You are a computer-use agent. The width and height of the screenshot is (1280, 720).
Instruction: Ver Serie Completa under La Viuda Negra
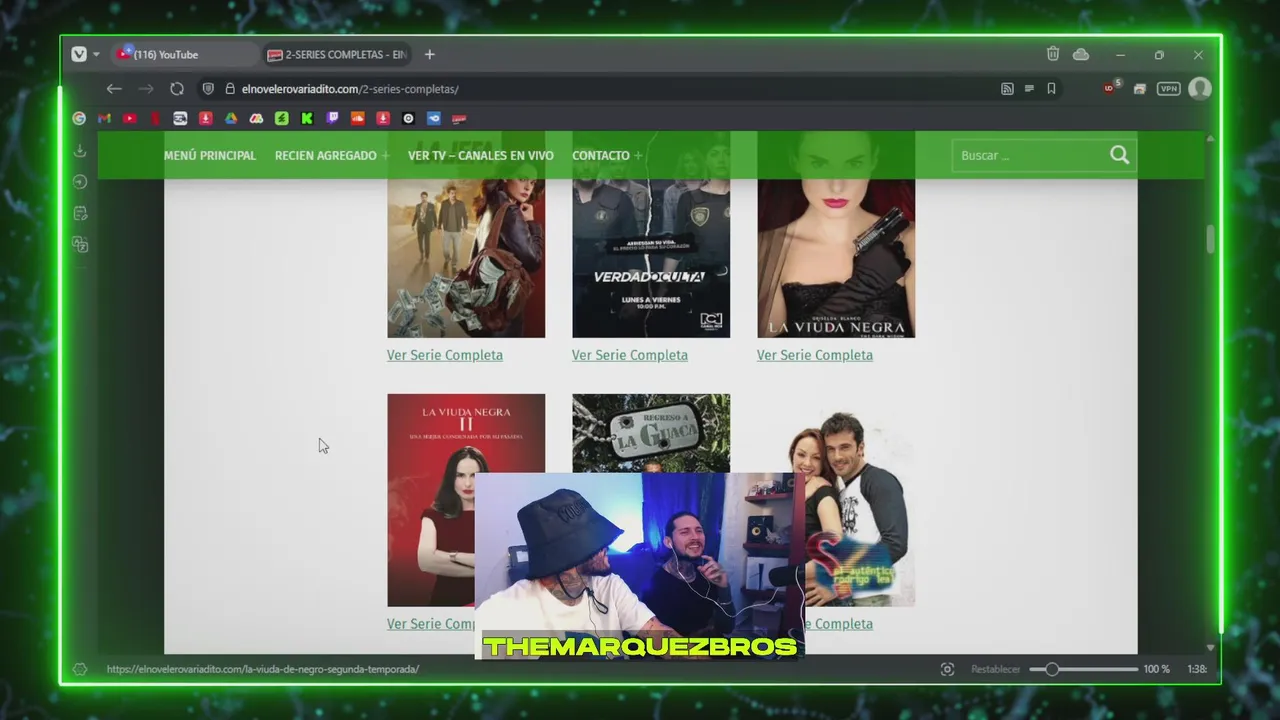click(x=815, y=355)
